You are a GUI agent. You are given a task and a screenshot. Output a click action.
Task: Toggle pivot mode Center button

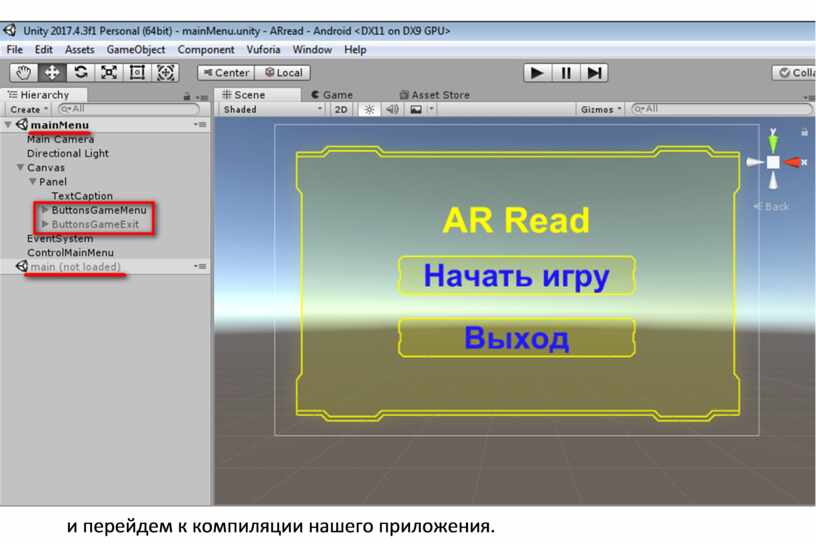[x=226, y=73]
